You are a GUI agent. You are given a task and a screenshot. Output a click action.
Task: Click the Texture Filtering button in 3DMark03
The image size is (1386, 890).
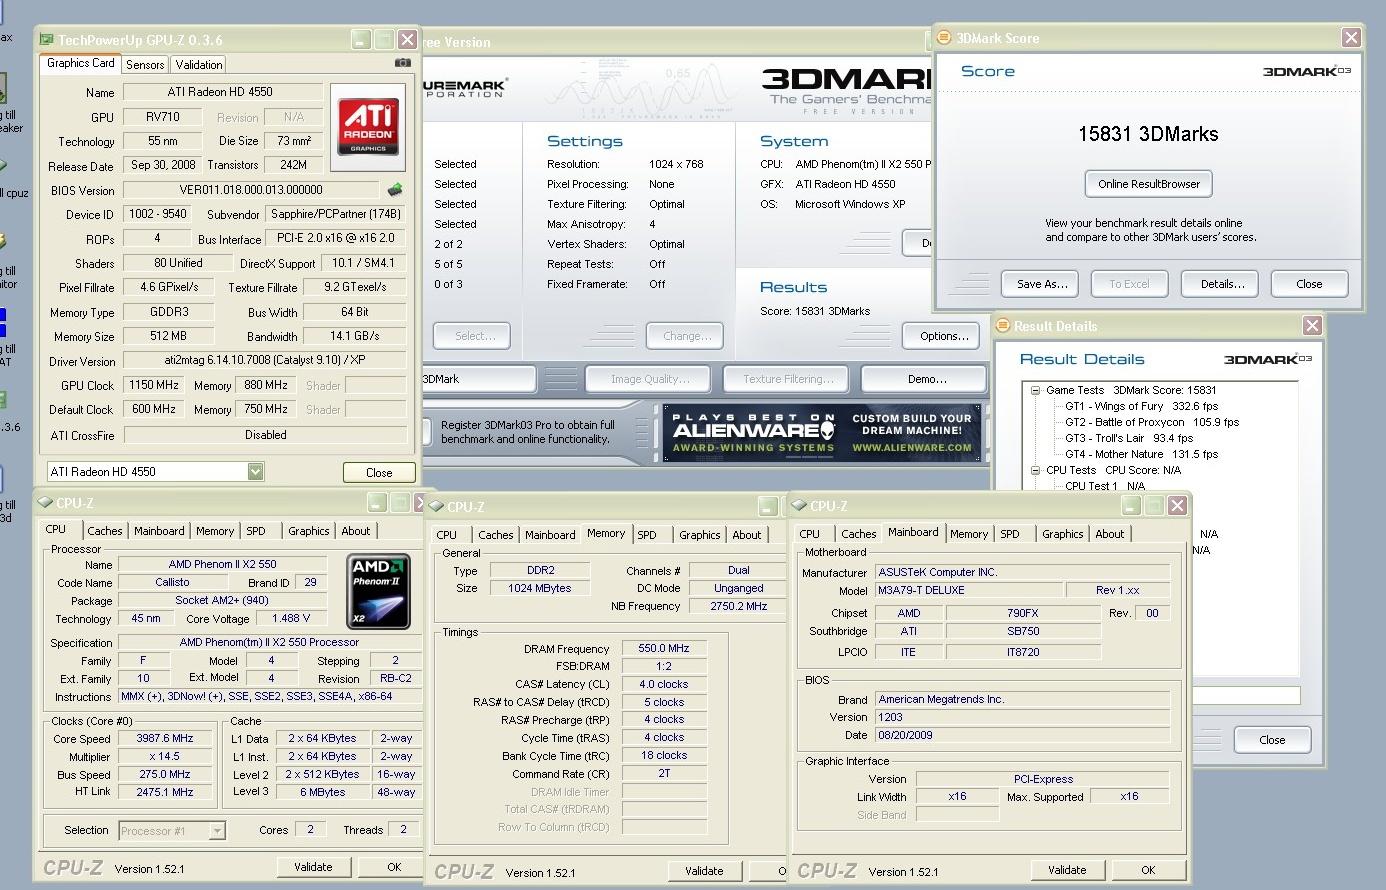point(788,379)
